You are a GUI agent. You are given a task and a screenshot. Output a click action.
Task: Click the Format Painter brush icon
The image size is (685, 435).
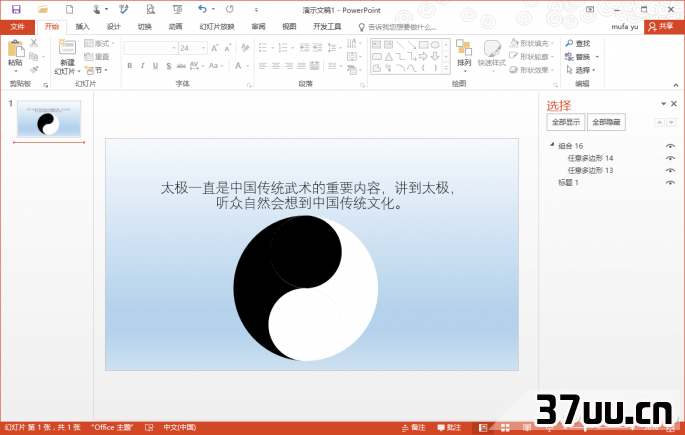[34, 69]
